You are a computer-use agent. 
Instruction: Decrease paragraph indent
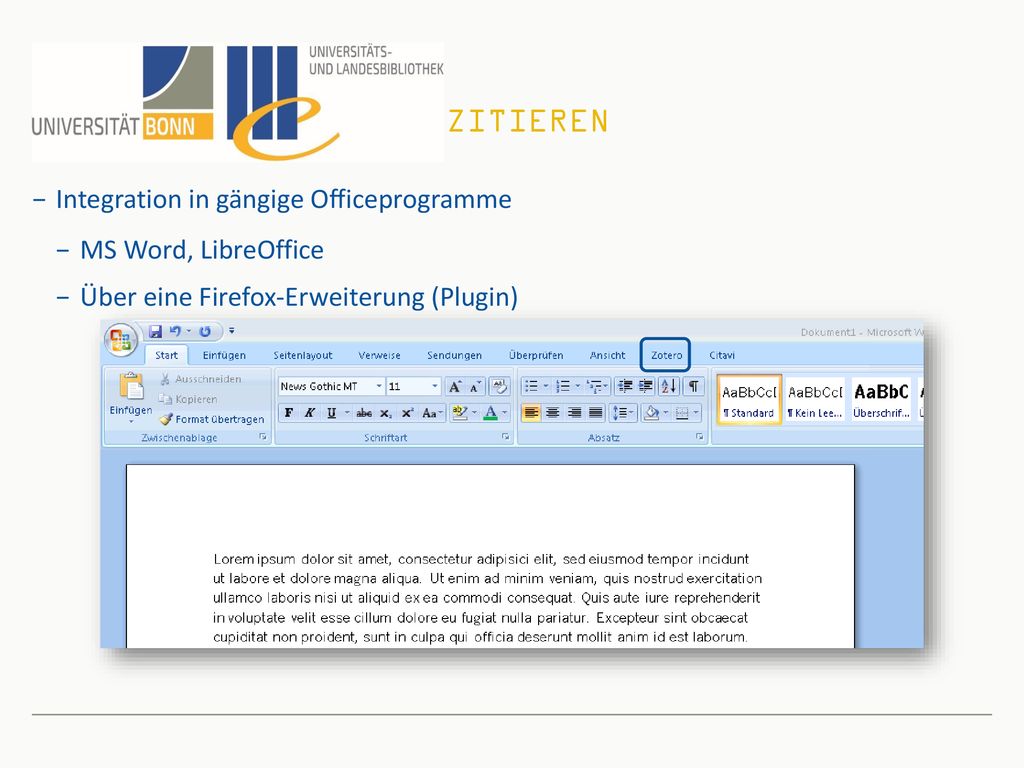624,386
